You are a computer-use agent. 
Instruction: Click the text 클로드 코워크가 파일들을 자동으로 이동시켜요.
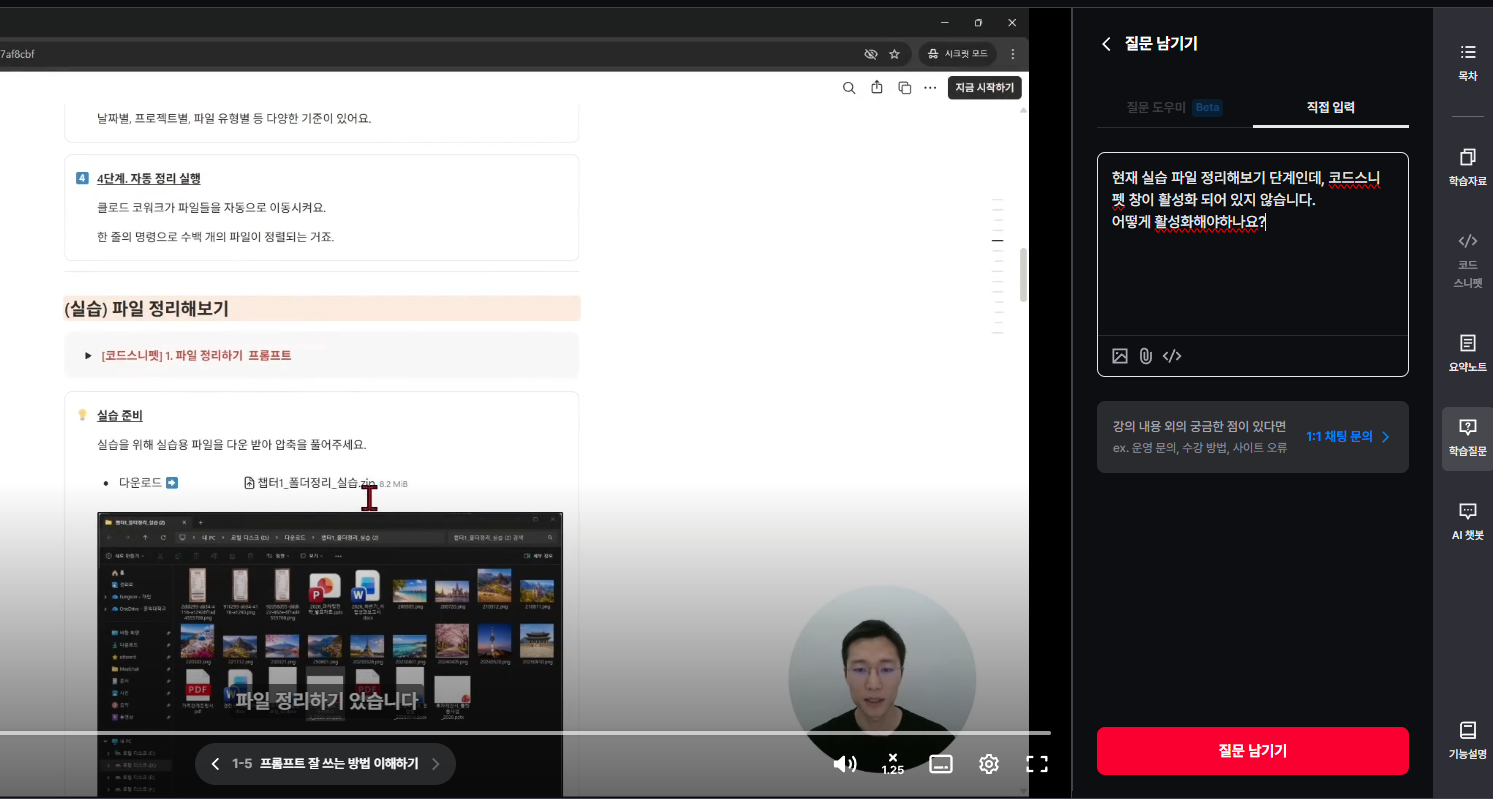coord(211,208)
